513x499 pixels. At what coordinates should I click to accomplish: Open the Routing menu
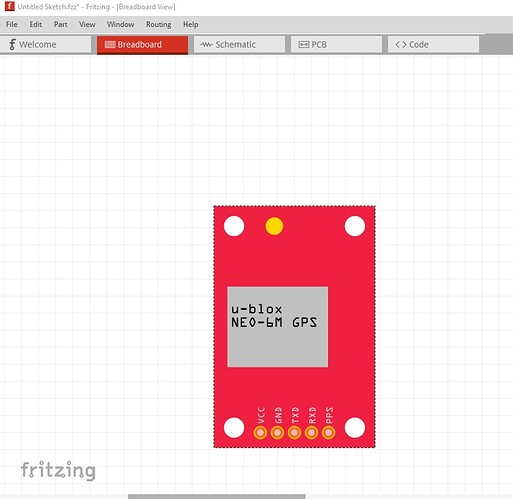tap(159, 24)
